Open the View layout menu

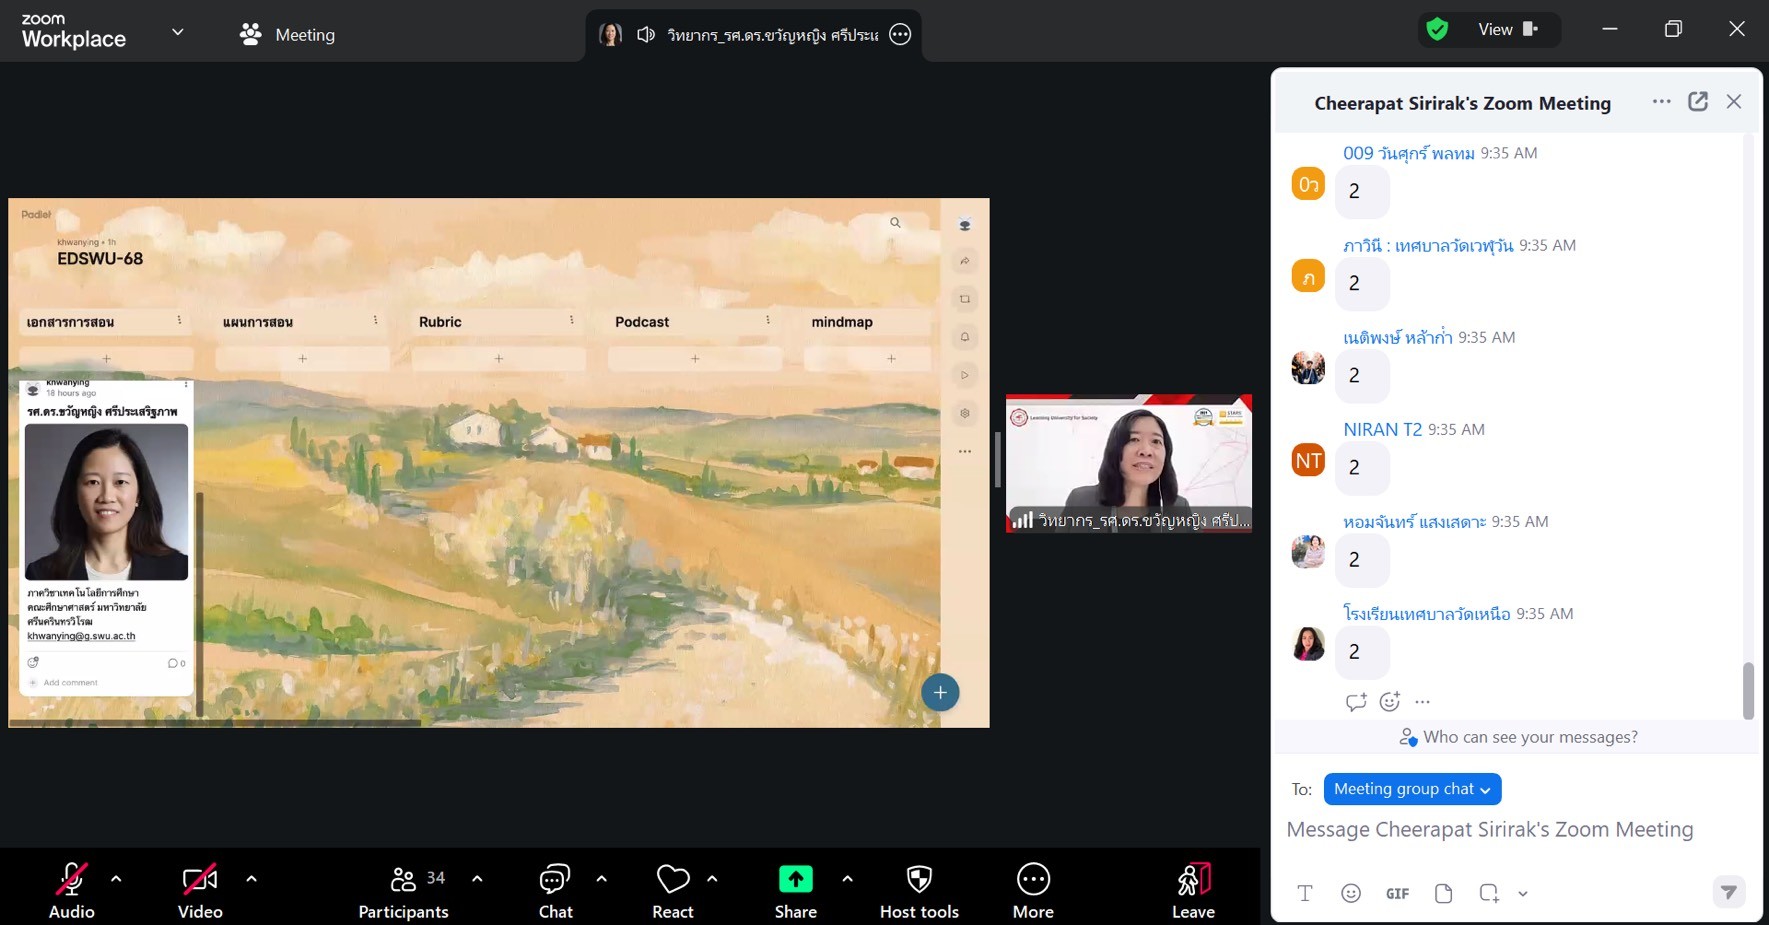1506,30
